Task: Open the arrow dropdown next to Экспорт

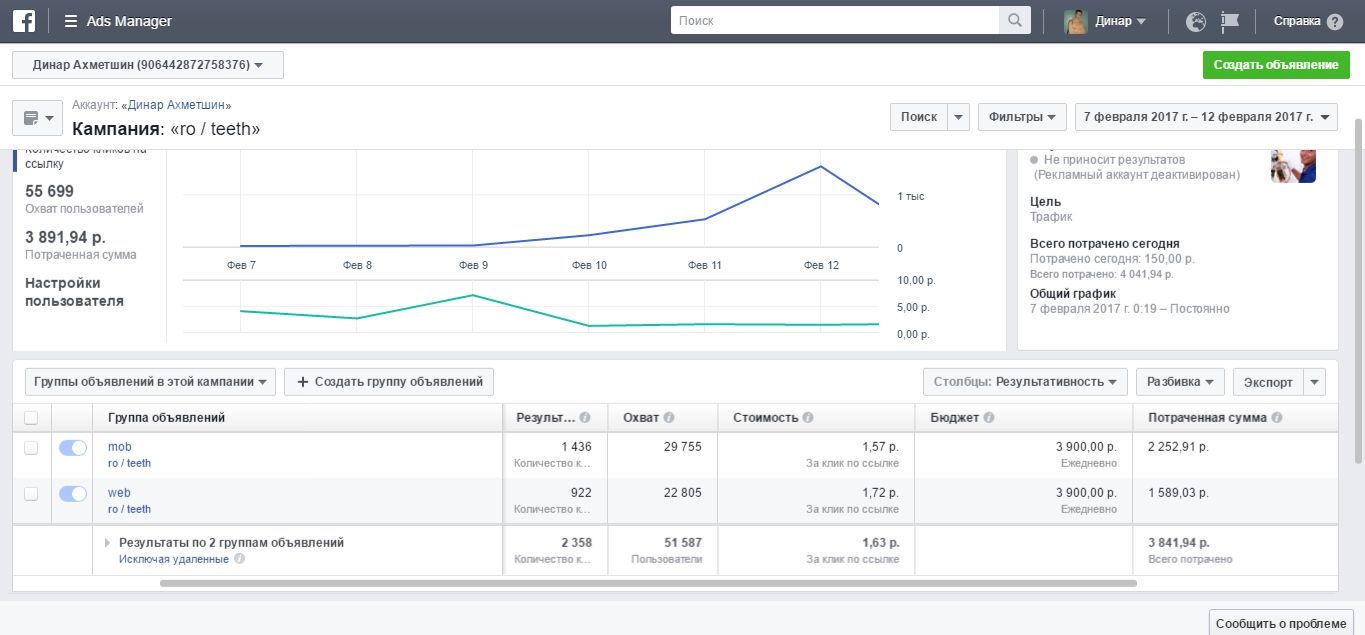Action: pos(1315,382)
